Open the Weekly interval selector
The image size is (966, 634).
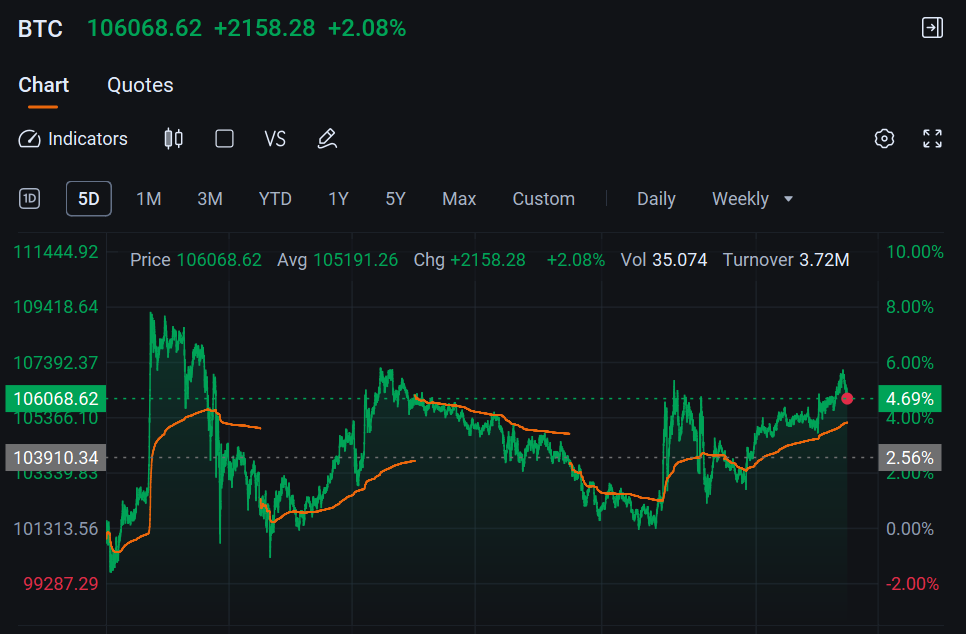pyautogui.click(x=752, y=199)
